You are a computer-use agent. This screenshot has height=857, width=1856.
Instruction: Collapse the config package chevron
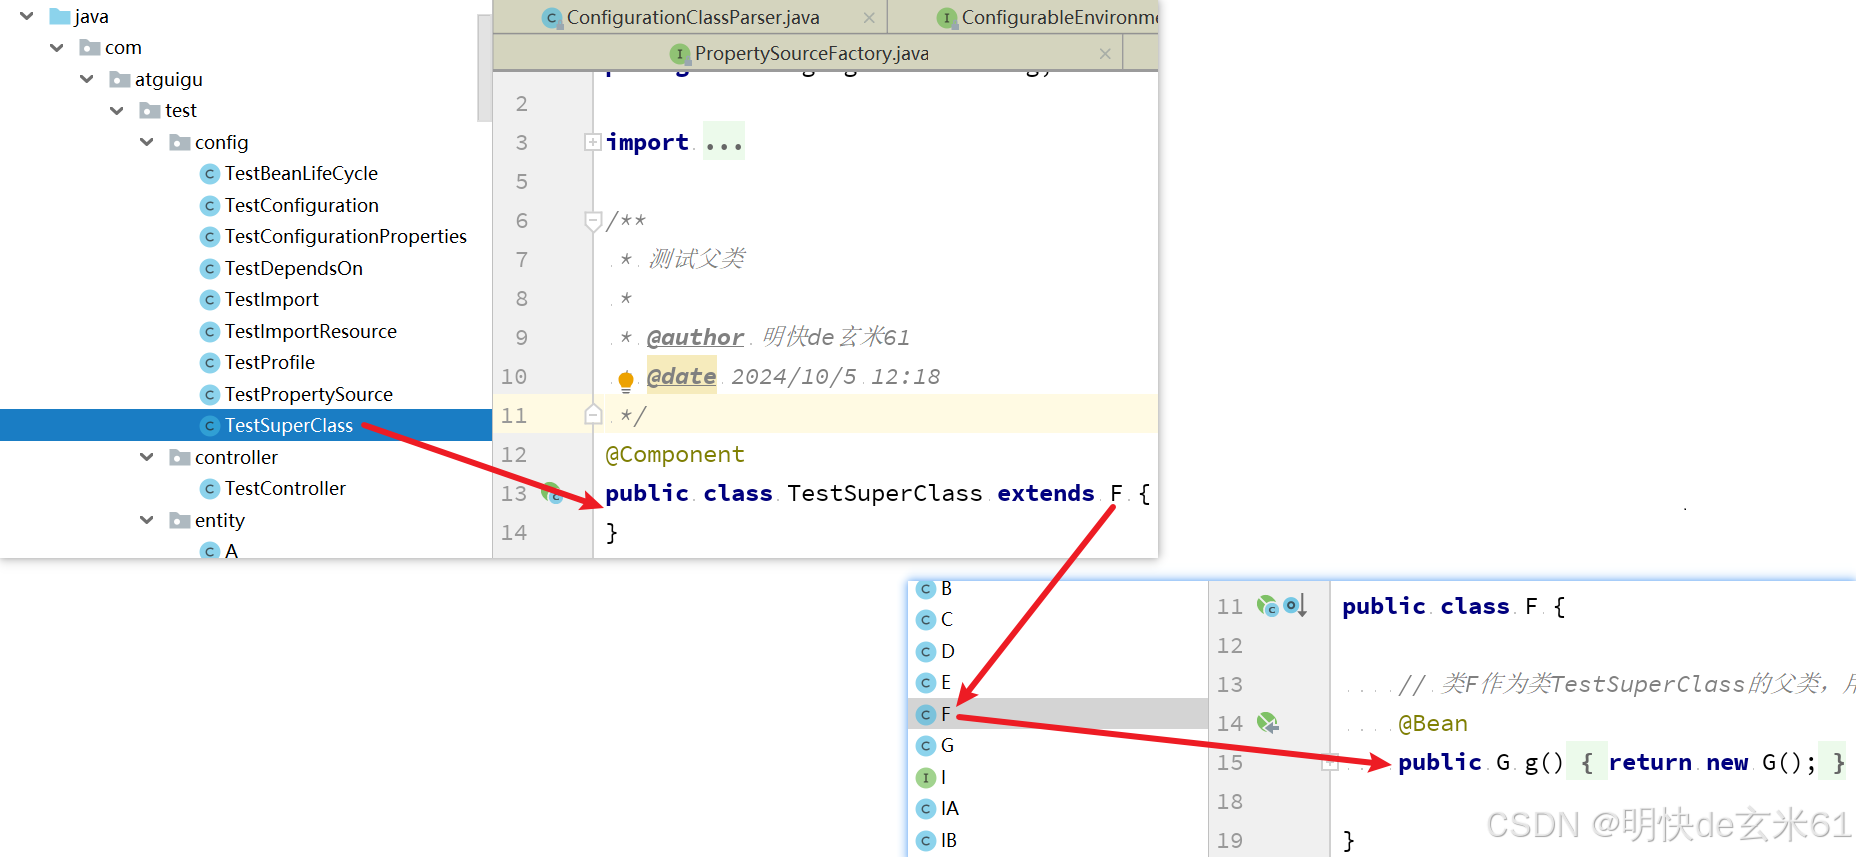coord(147,142)
